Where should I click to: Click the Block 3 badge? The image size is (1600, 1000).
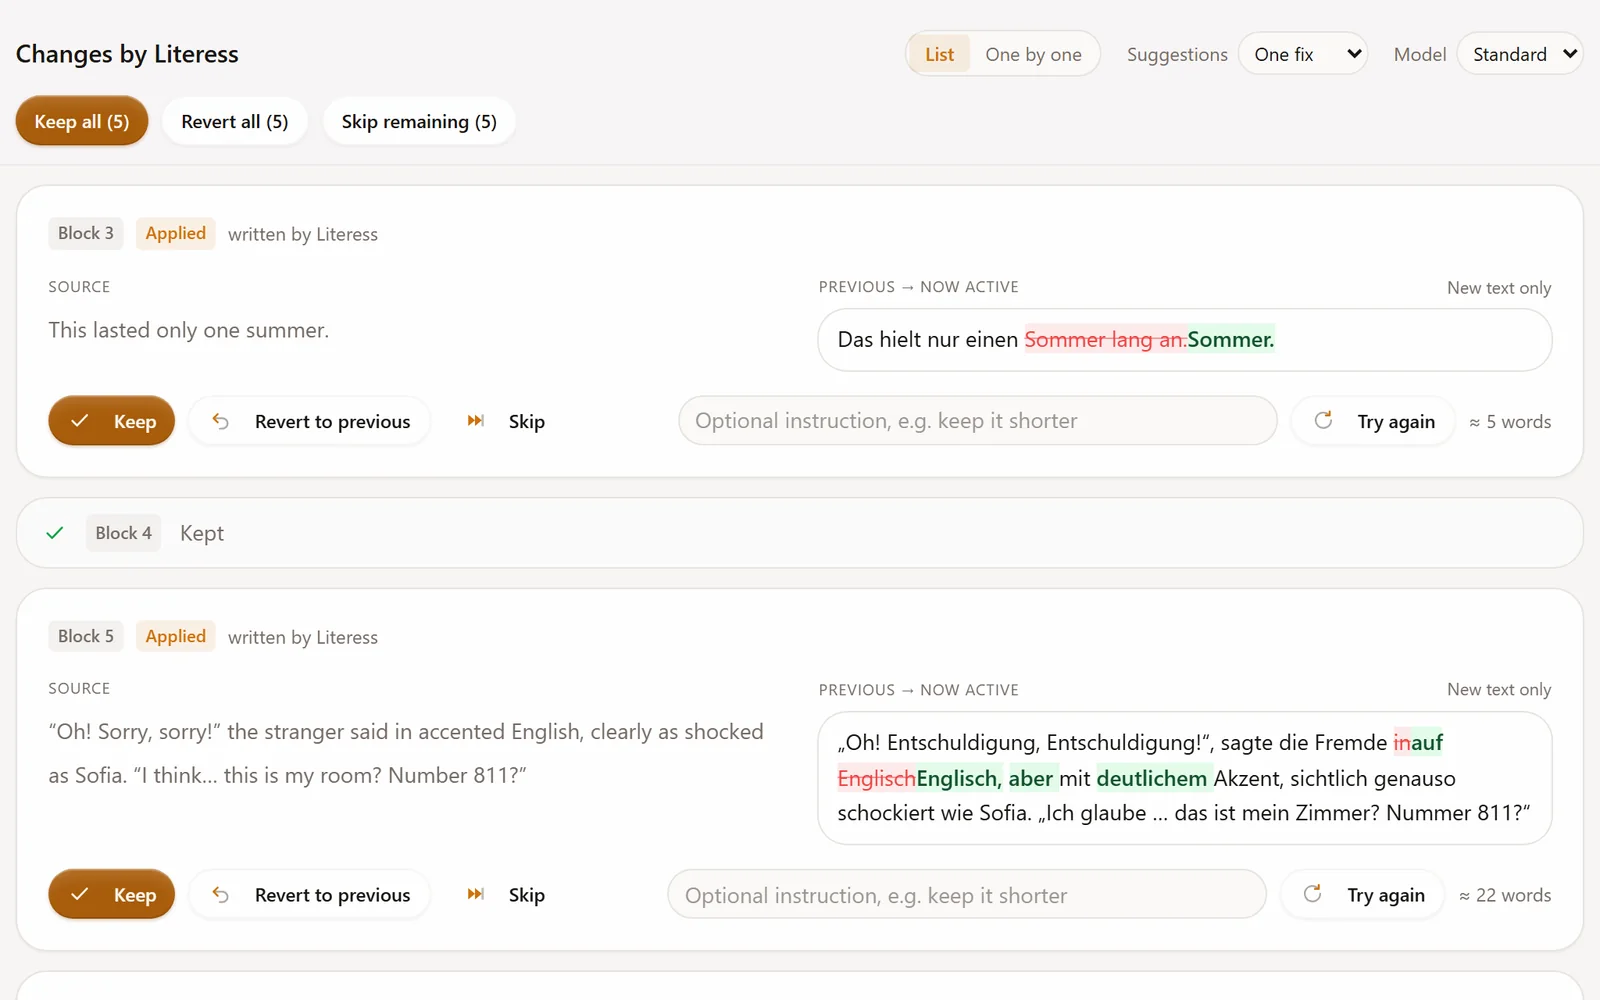(x=86, y=233)
